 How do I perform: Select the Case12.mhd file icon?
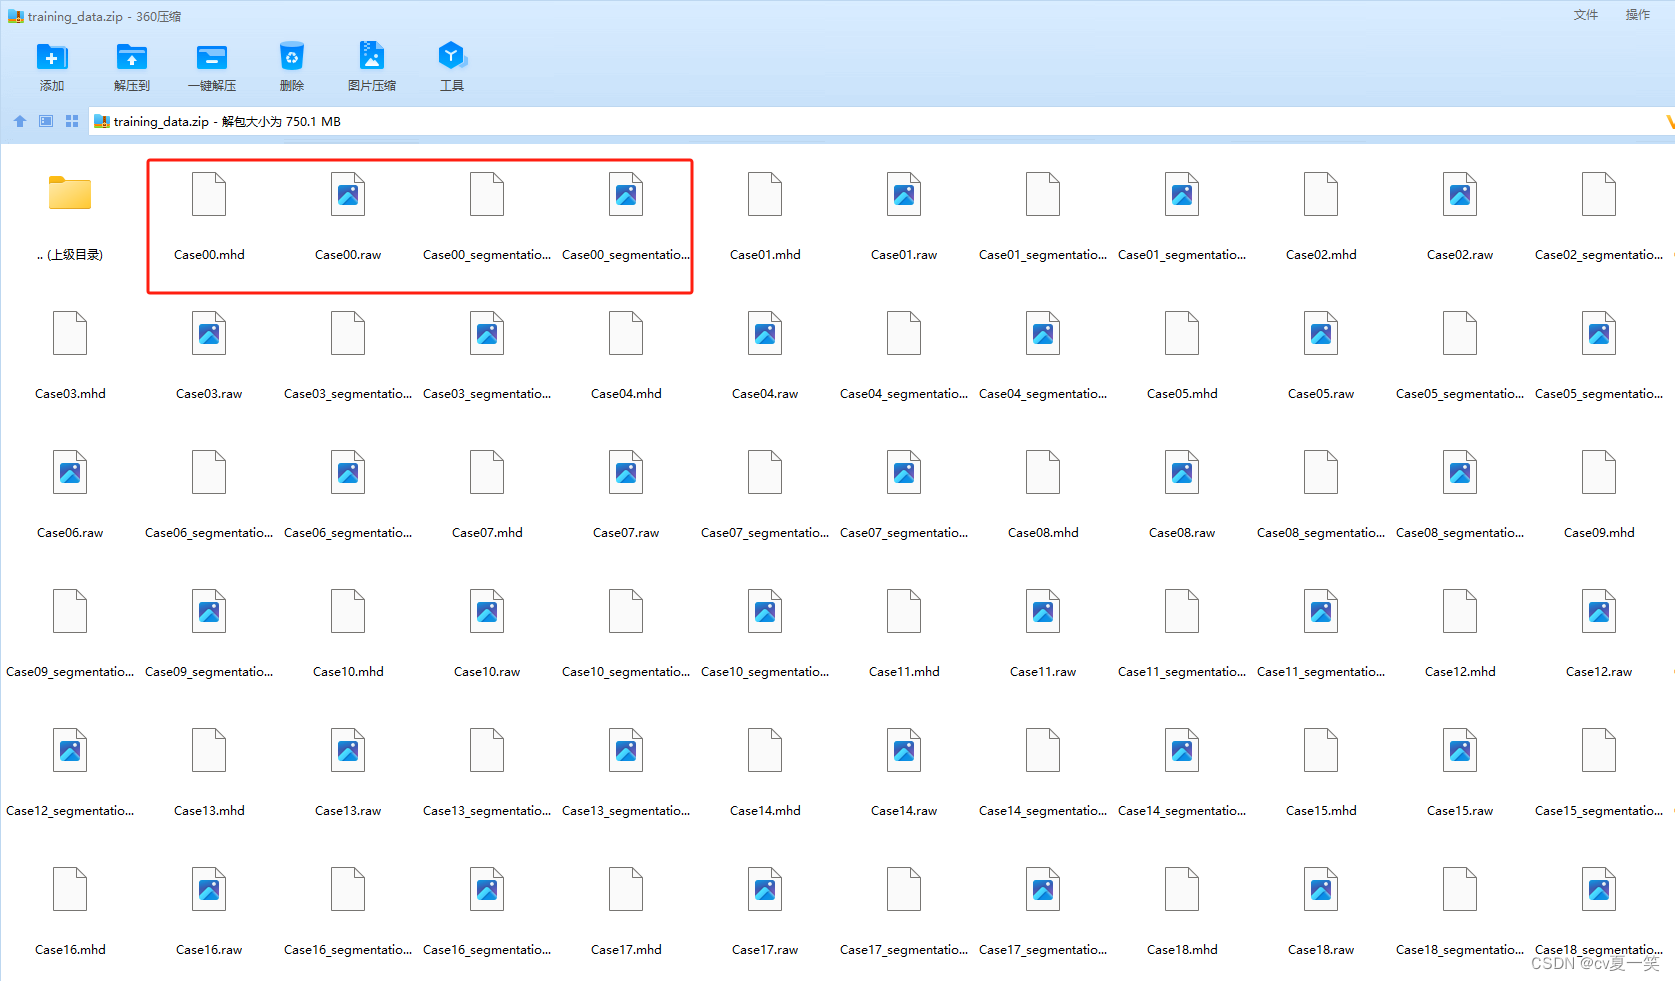(1460, 611)
